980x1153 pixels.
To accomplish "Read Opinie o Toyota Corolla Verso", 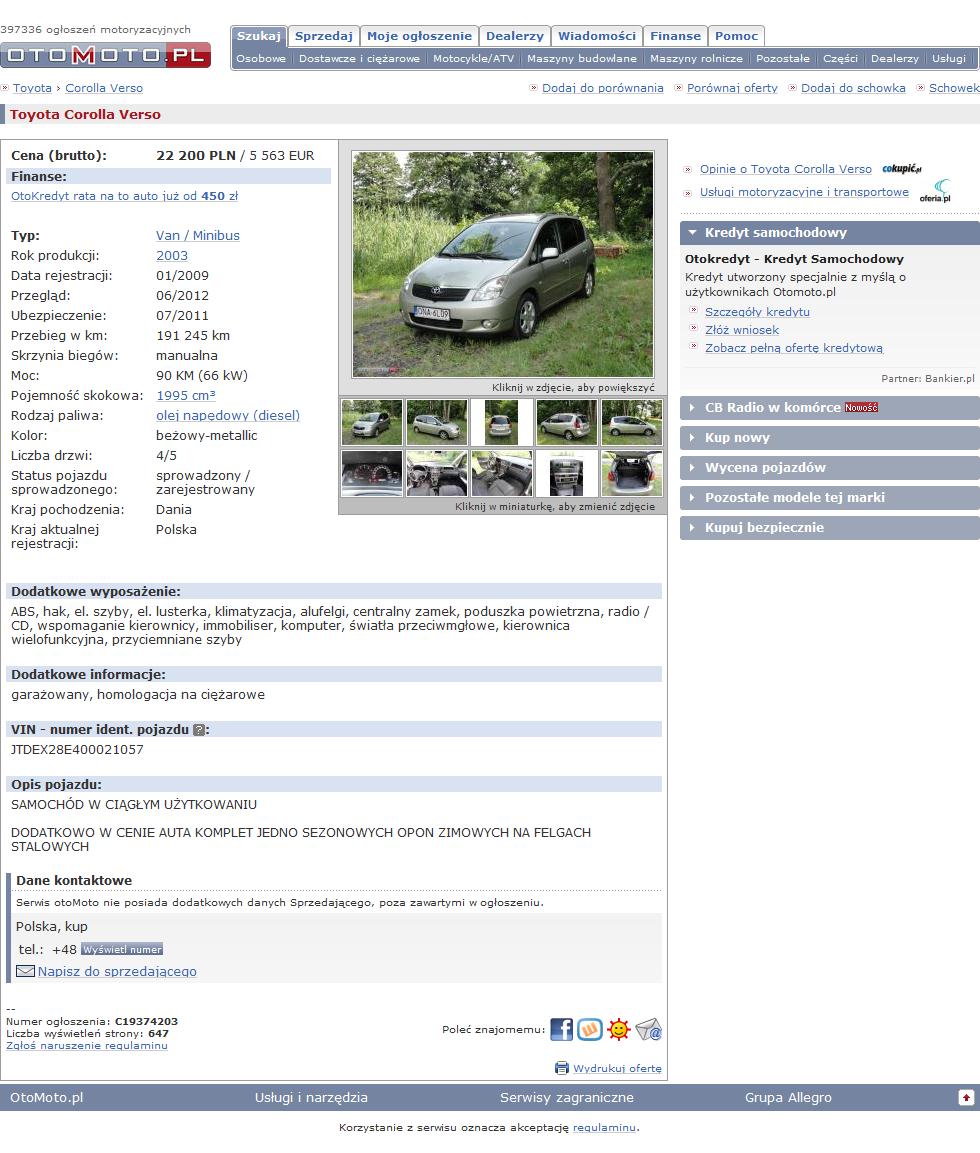I will point(786,169).
